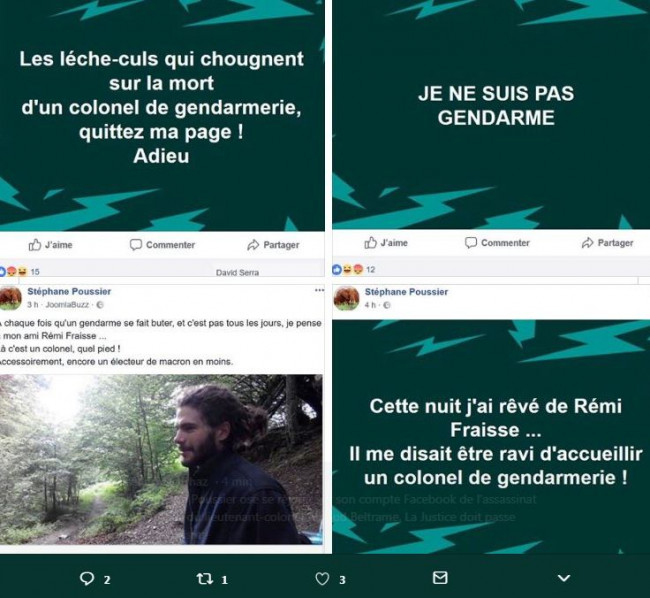Click the profile avatar on the right post
This screenshot has height=598, width=650.
(x=347, y=298)
